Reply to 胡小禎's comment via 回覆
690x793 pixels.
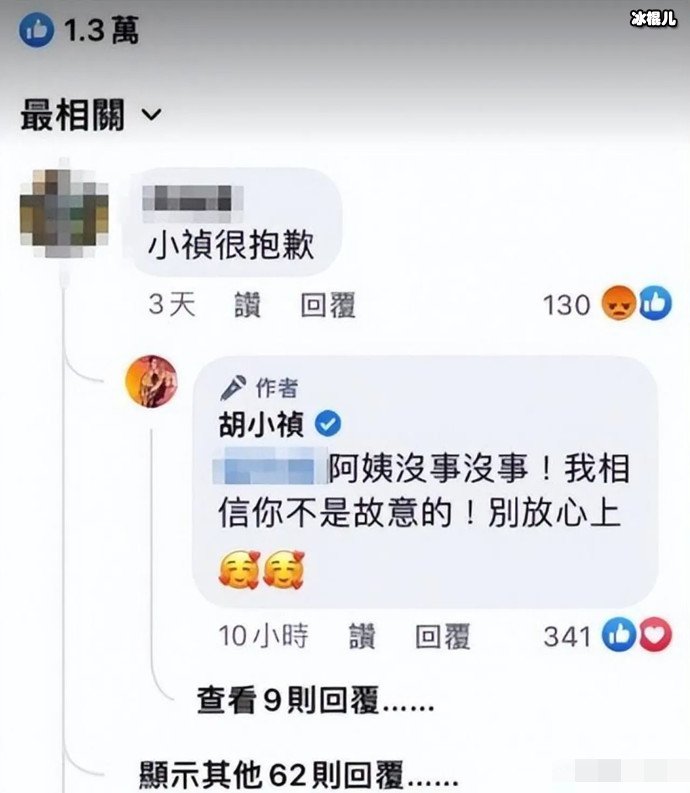443,636
